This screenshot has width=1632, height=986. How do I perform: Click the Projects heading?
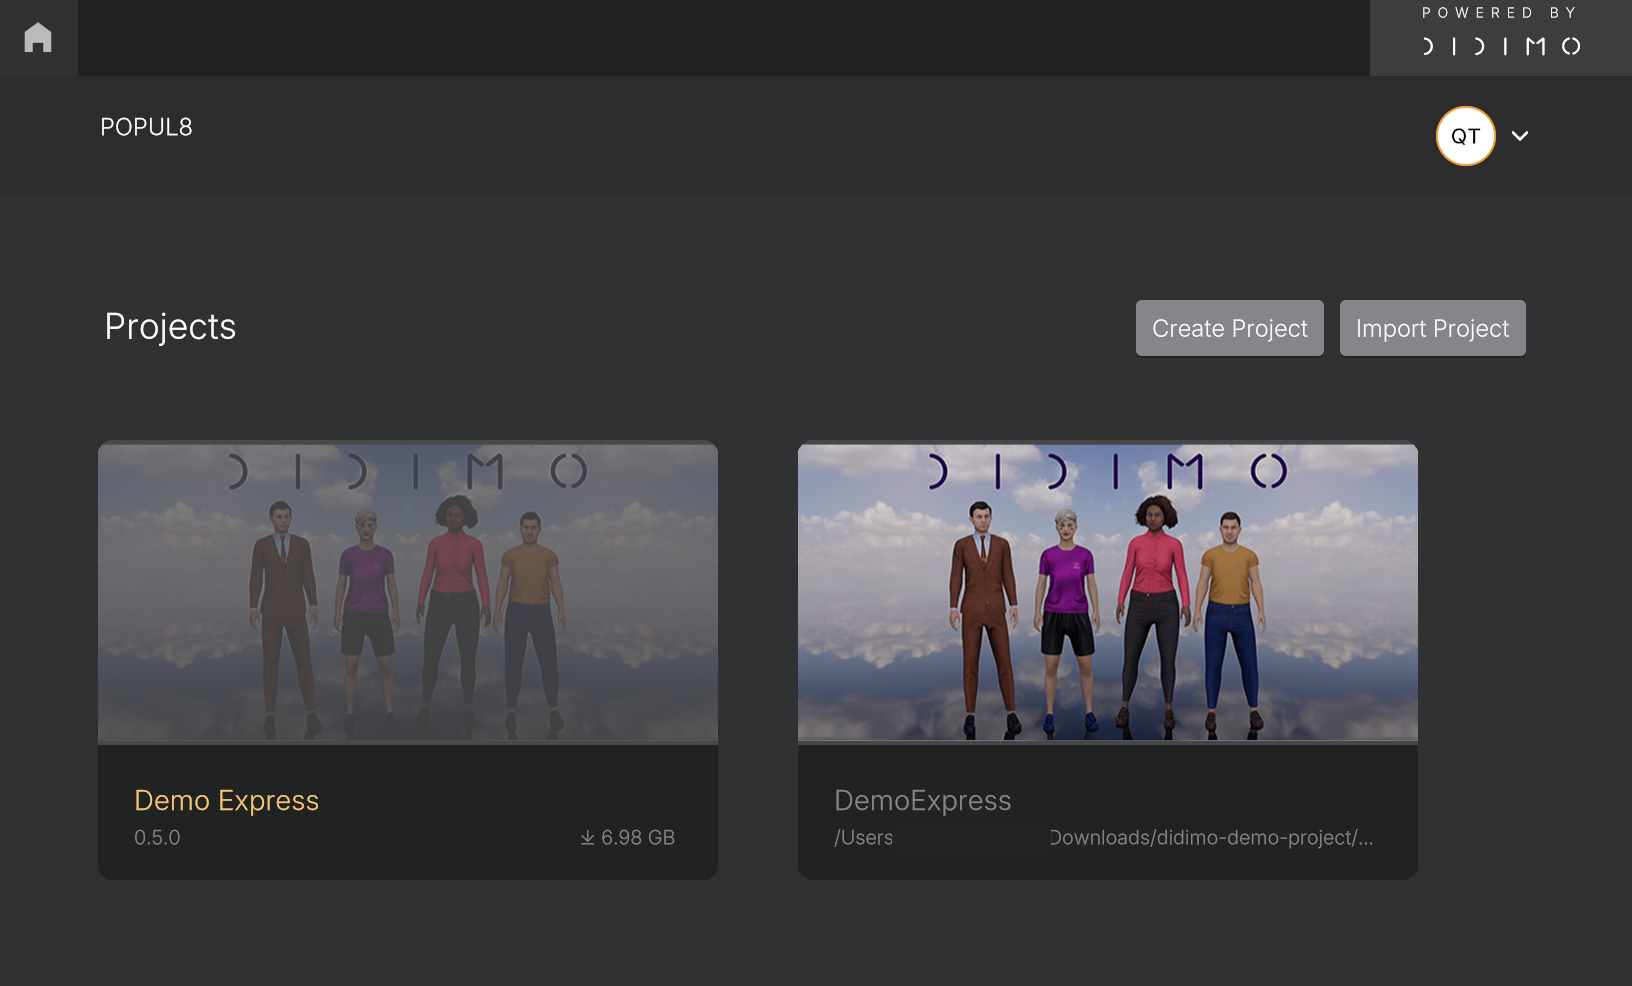pos(170,327)
